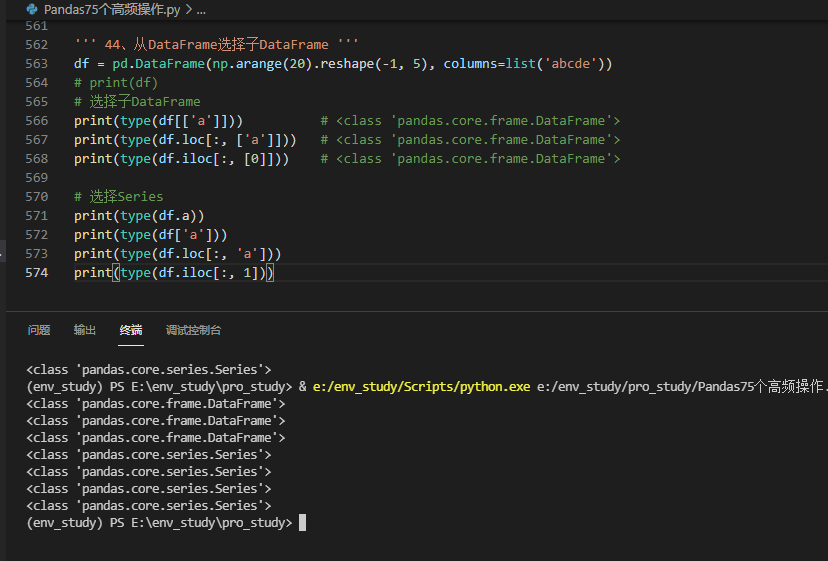Open the breadcrumb ellipsis symbol list
Image resolution: width=828 pixels, height=561 pixels.
pos(201,10)
